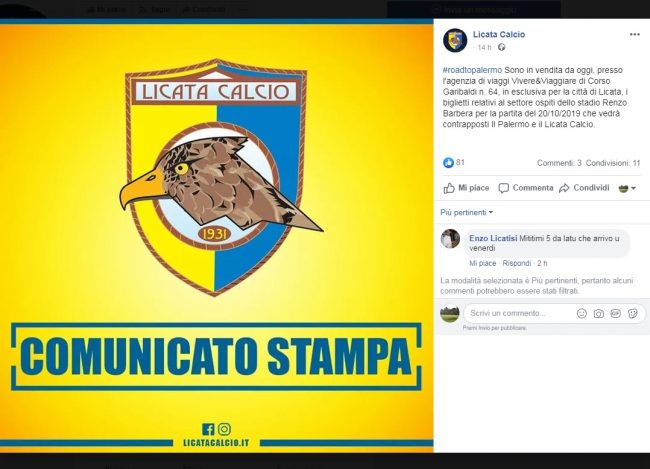Insert an emoji in the comment box

point(582,313)
